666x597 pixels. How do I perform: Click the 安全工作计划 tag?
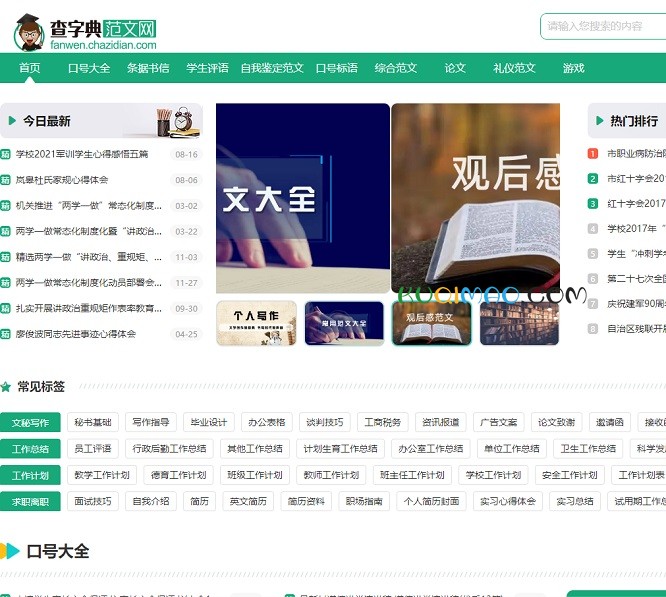pos(570,475)
